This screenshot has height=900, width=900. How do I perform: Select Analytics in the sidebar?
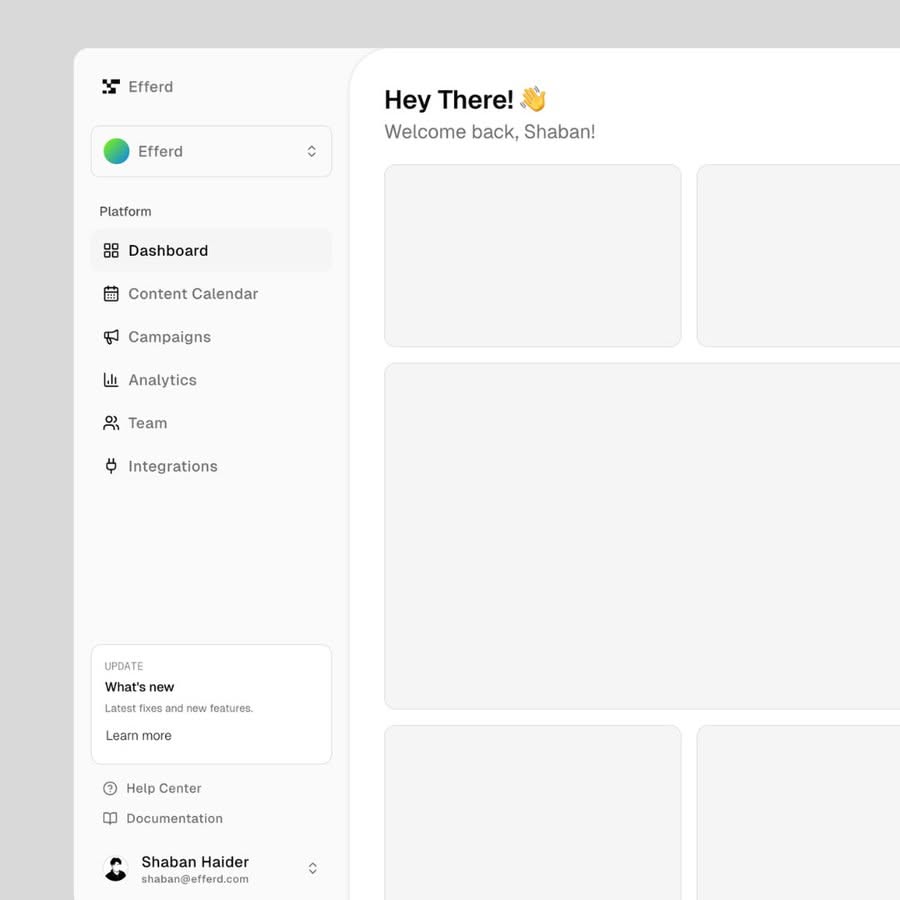(x=162, y=380)
